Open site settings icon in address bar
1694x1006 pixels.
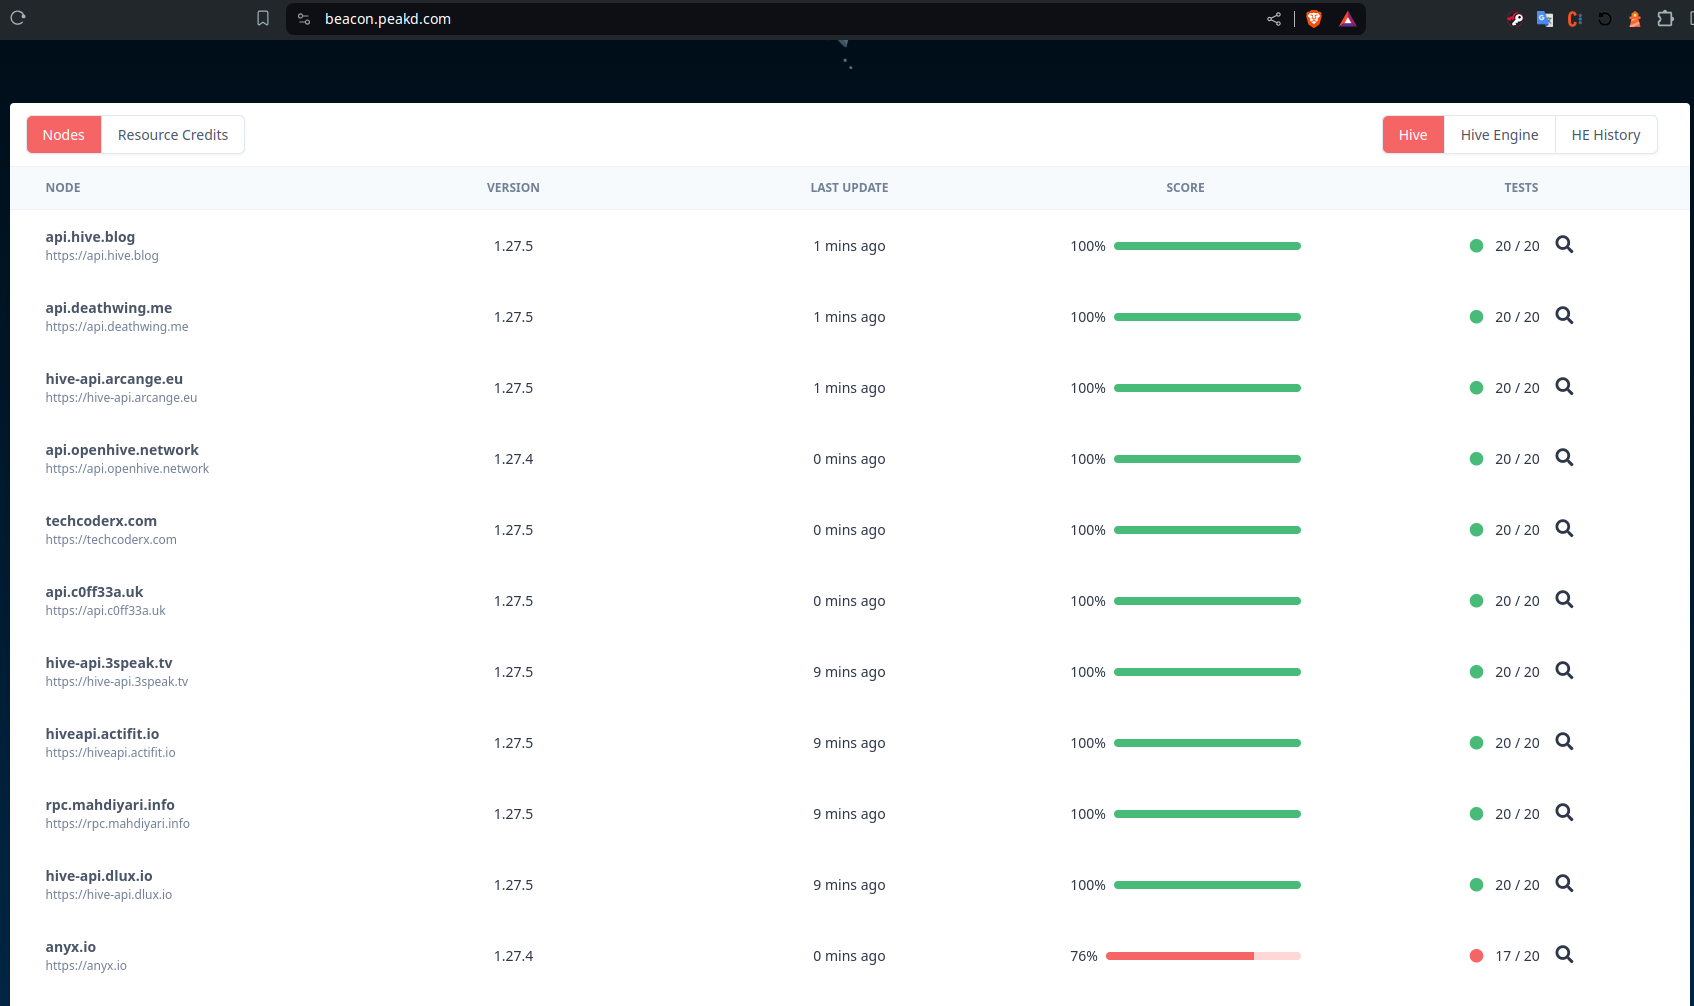tap(304, 18)
